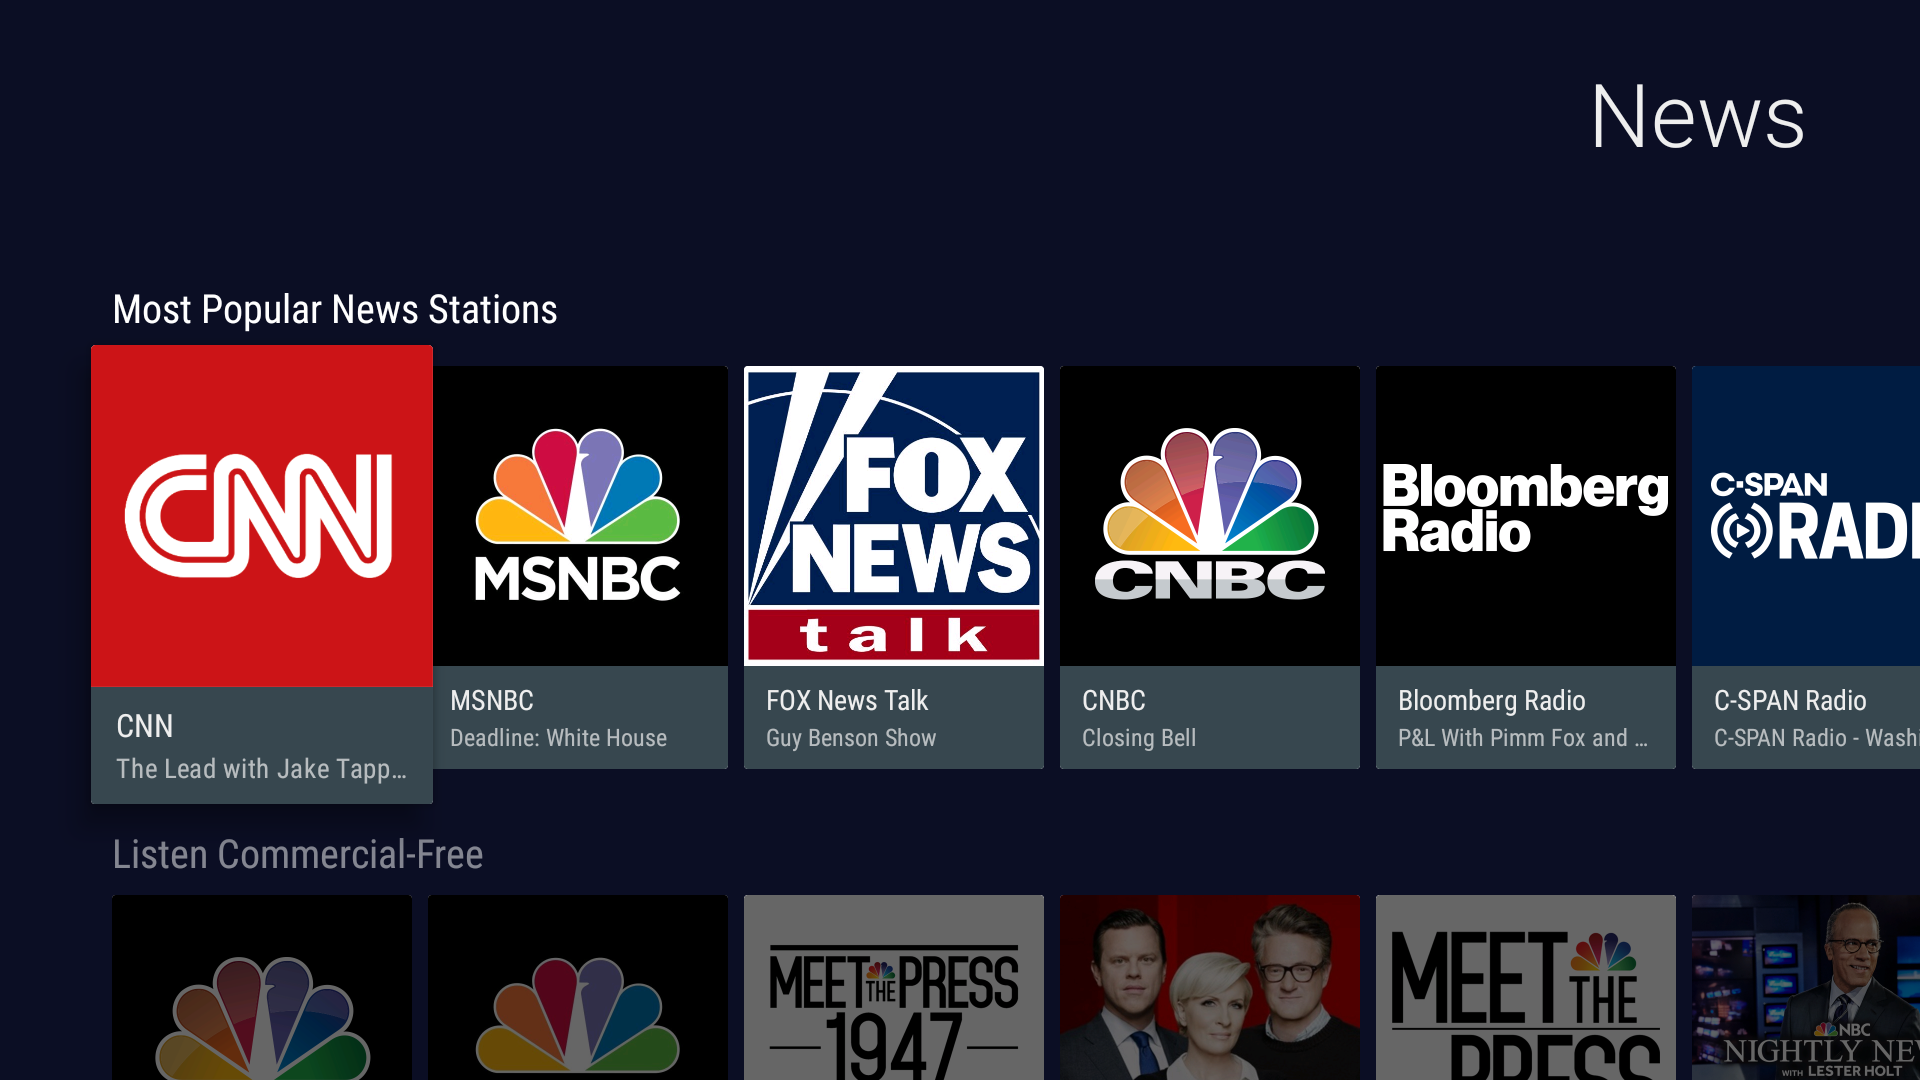
Task: Open the MSNBC station logo
Action: (578, 515)
